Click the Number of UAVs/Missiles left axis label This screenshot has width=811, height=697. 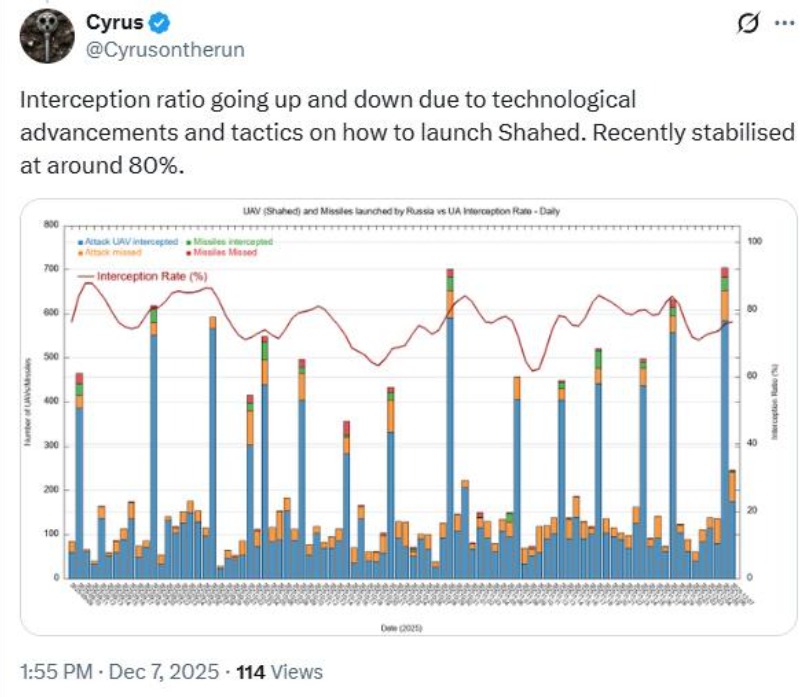coord(39,402)
